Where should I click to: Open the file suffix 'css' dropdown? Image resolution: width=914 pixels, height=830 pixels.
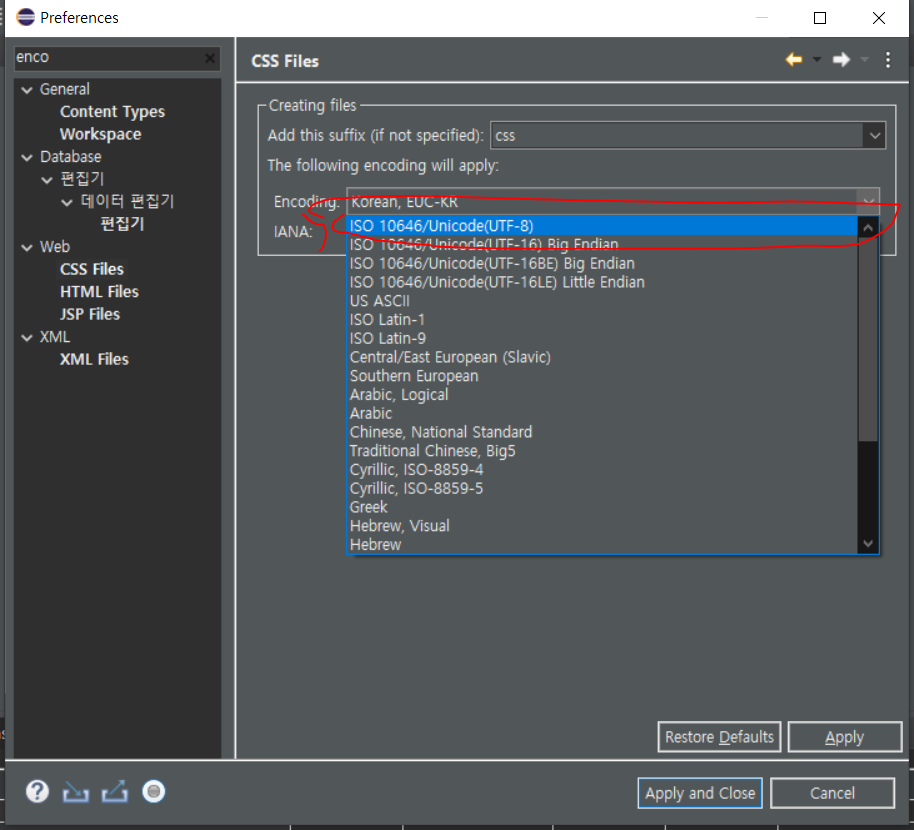coord(874,136)
